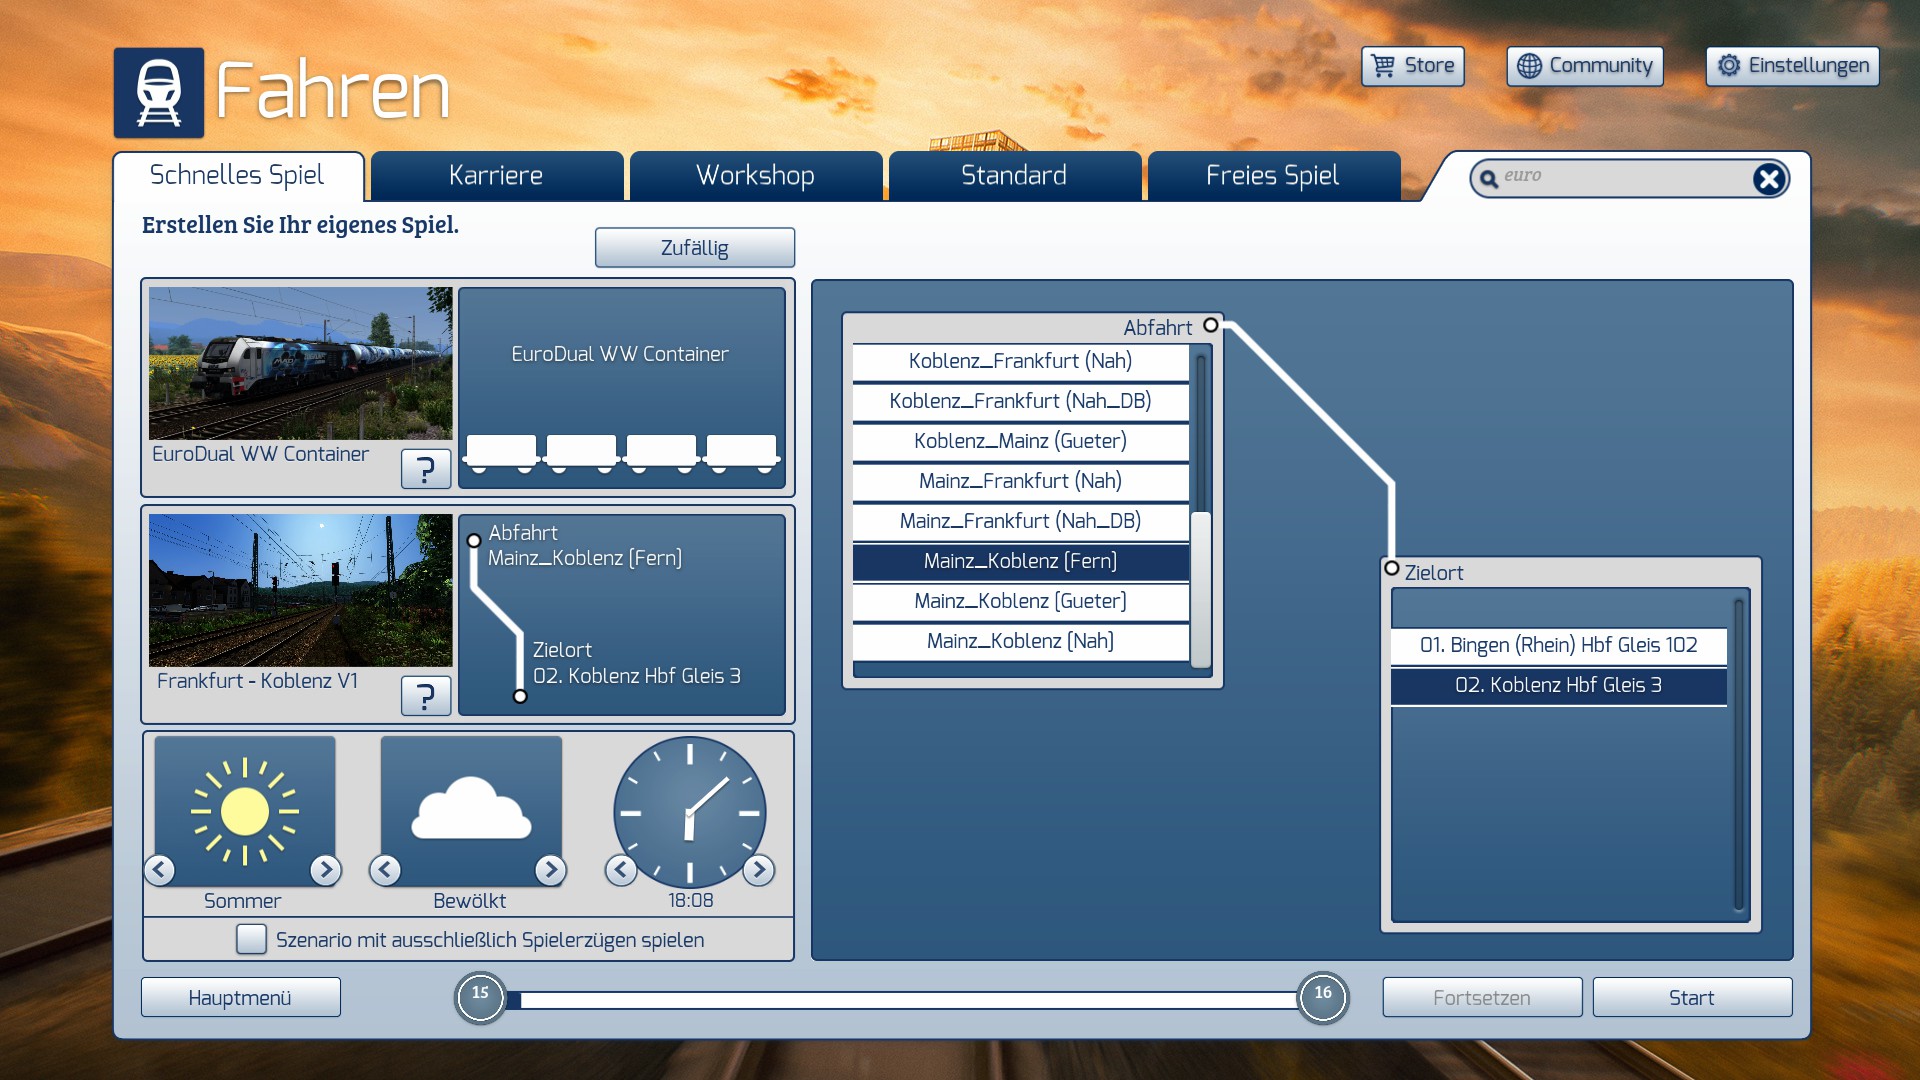Click the clear search X icon
The image size is (1920, 1080).
click(x=1768, y=179)
